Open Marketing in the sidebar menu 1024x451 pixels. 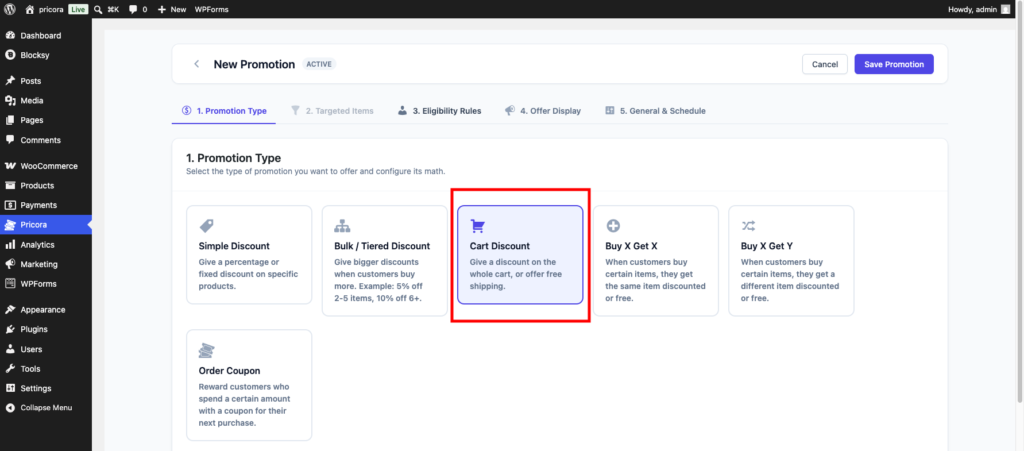tap(46, 264)
